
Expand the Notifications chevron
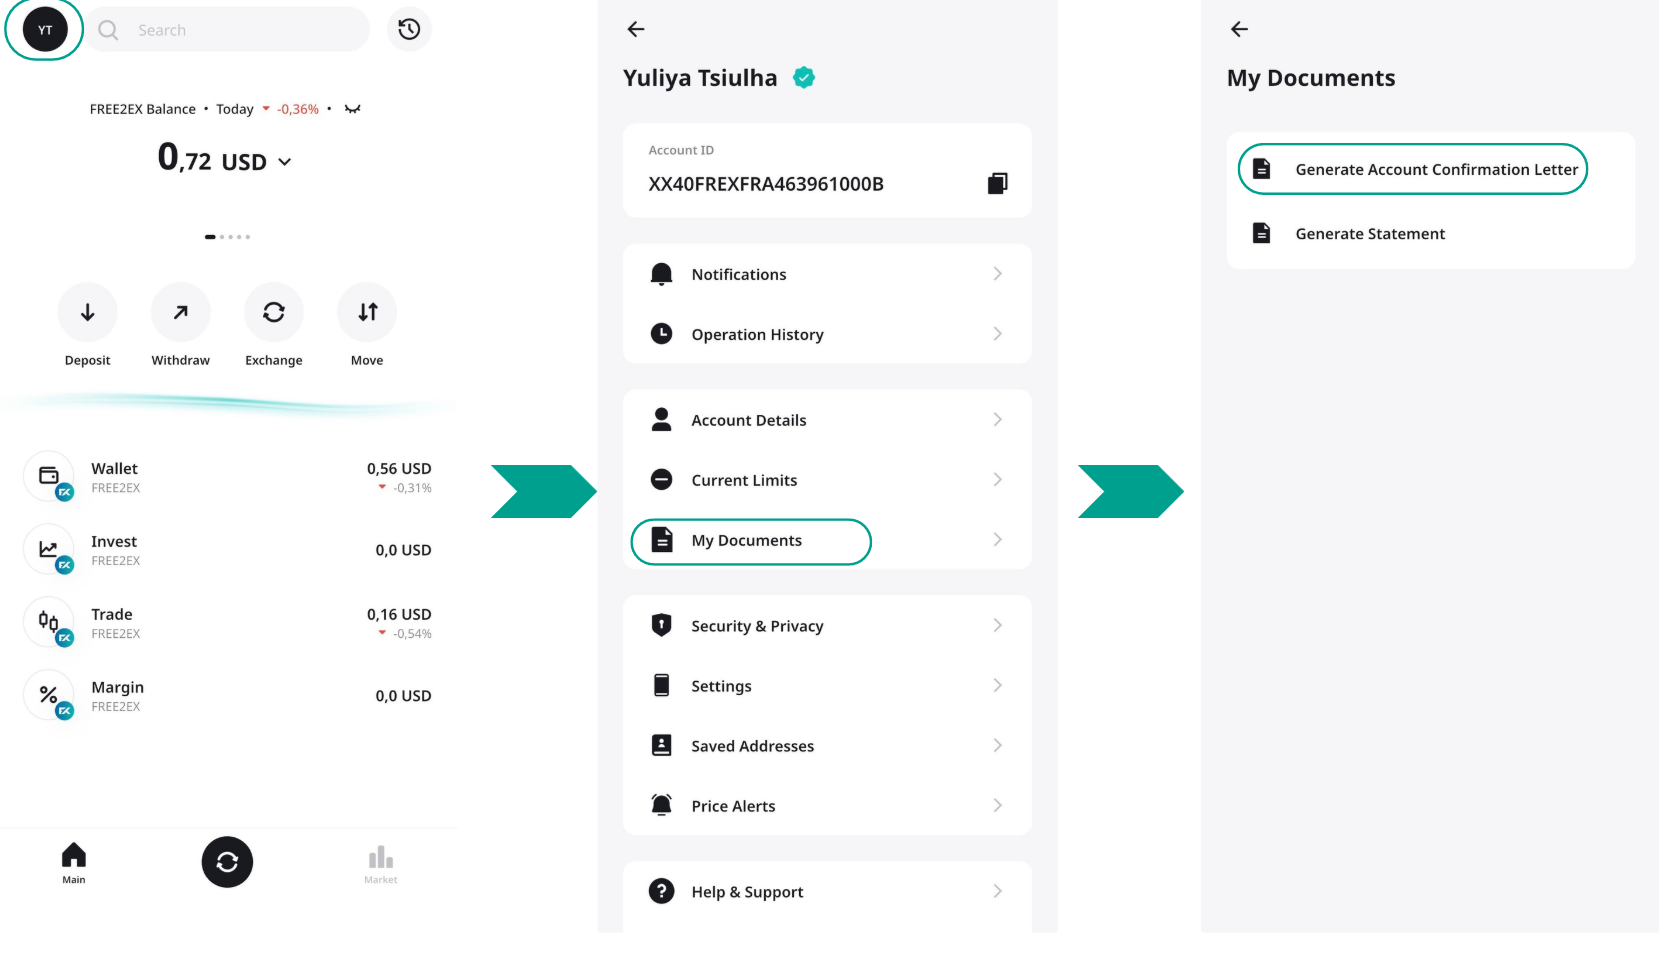(x=997, y=274)
